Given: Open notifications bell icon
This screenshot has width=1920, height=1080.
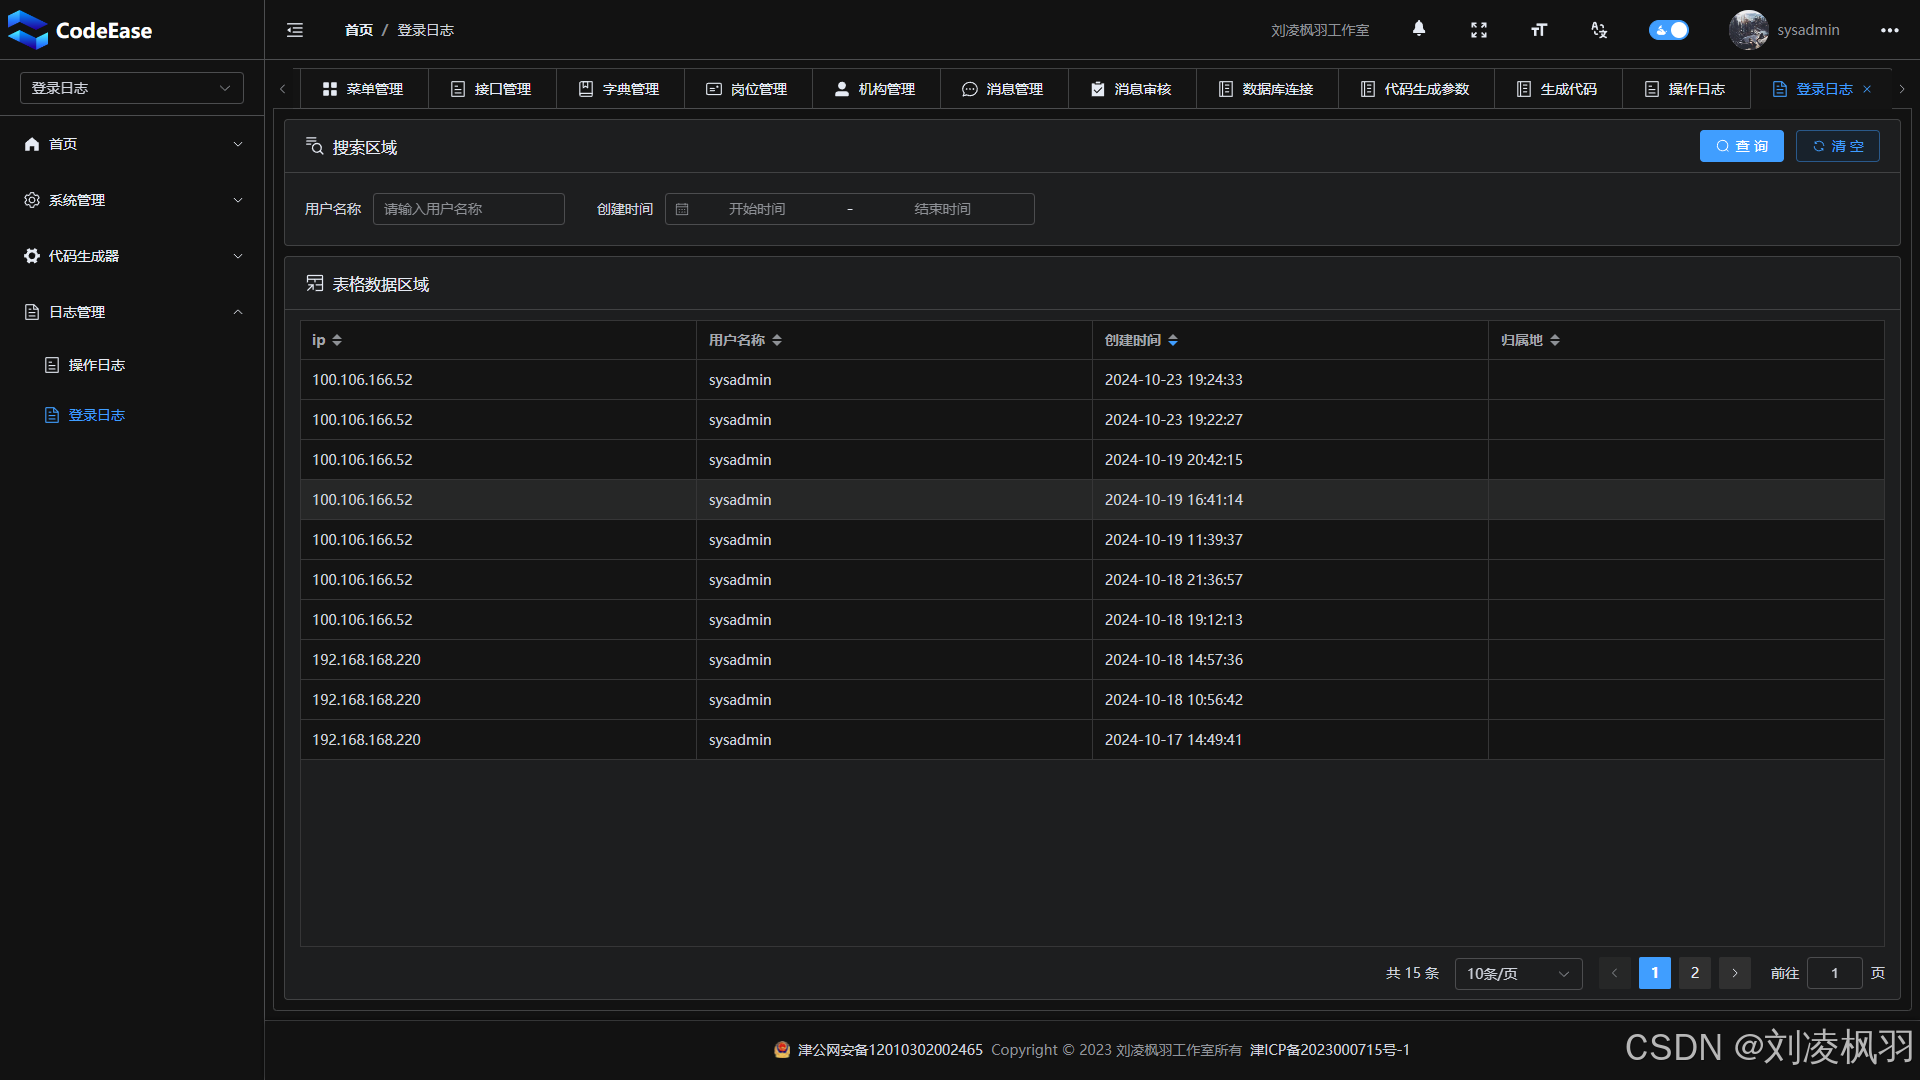Looking at the screenshot, I should (x=1418, y=29).
